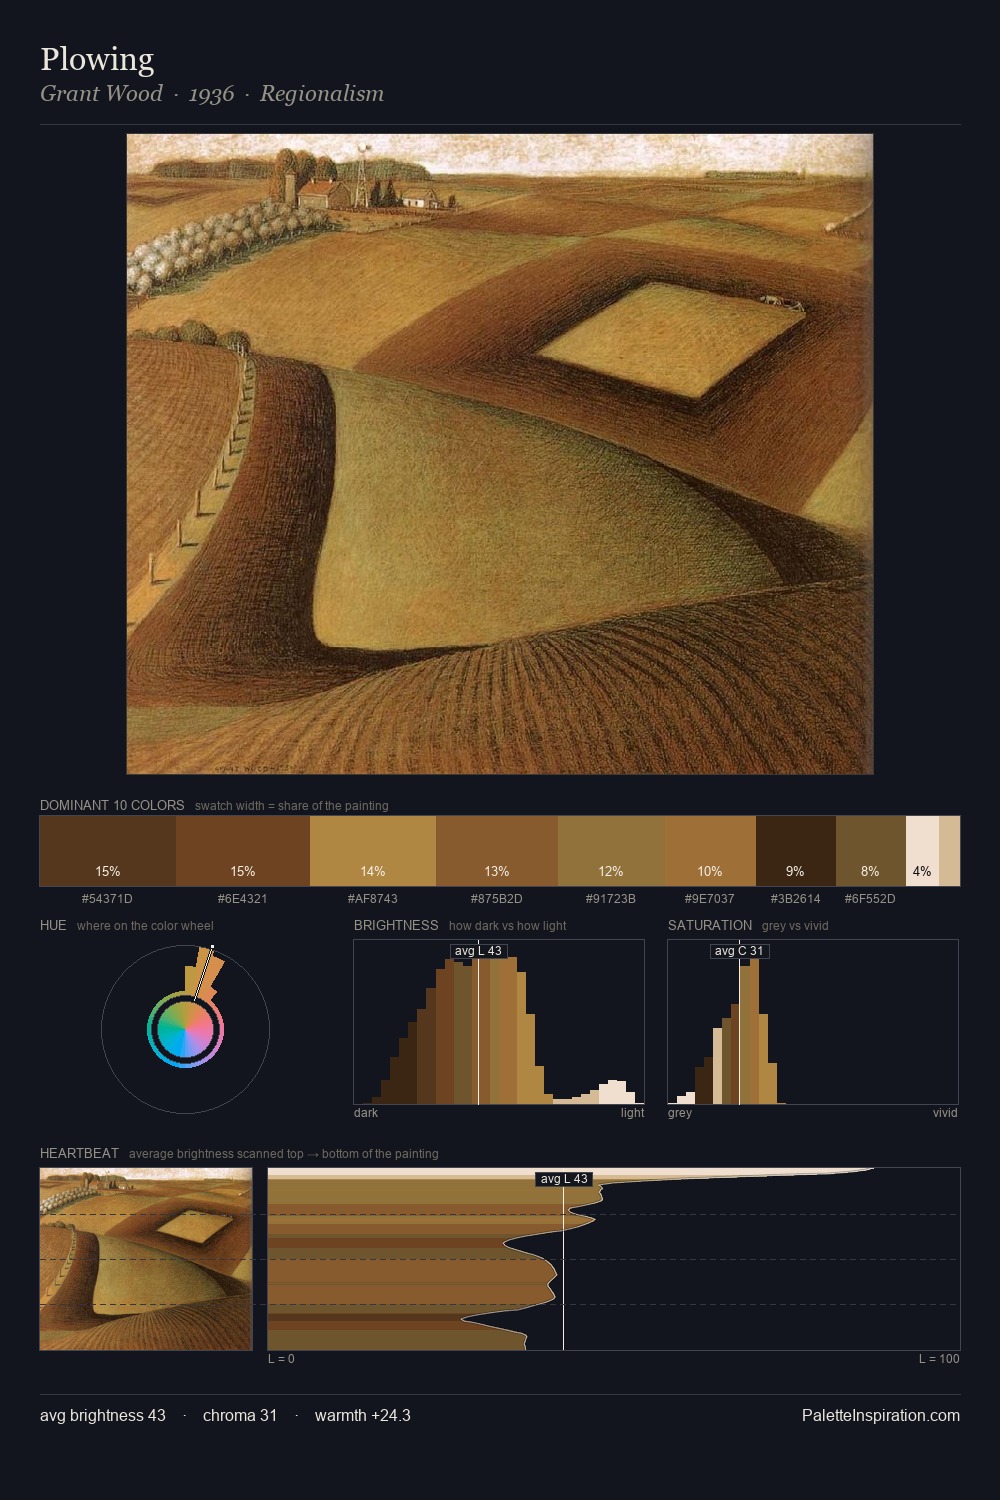Click the hue color wheel
Image resolution: width=1000 pixels, height=1500 pixels.
[x=185, y=1029]
